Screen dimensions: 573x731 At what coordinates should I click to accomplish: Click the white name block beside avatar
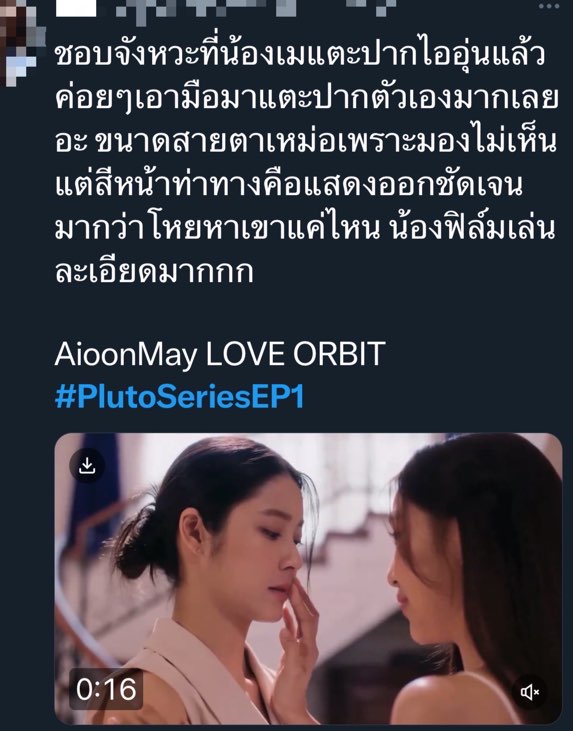point(76,8)
